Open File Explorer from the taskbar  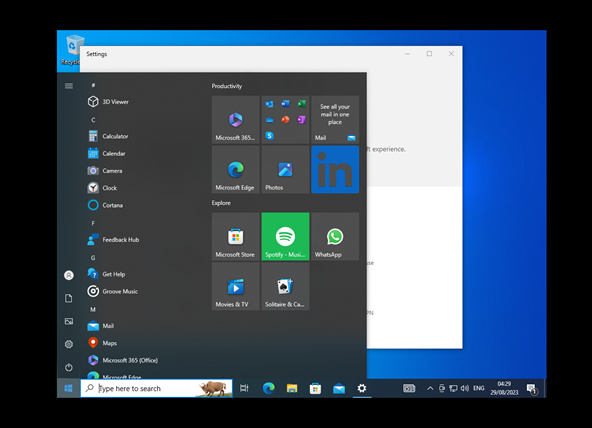pyautogui.click(x=292, y=388)
